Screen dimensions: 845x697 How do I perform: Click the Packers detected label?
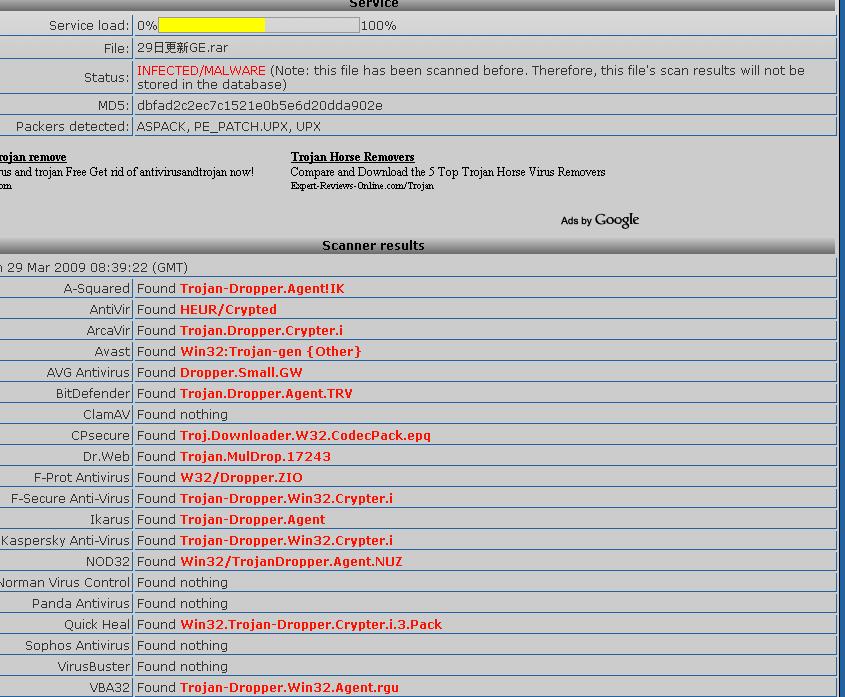point(73,127)
